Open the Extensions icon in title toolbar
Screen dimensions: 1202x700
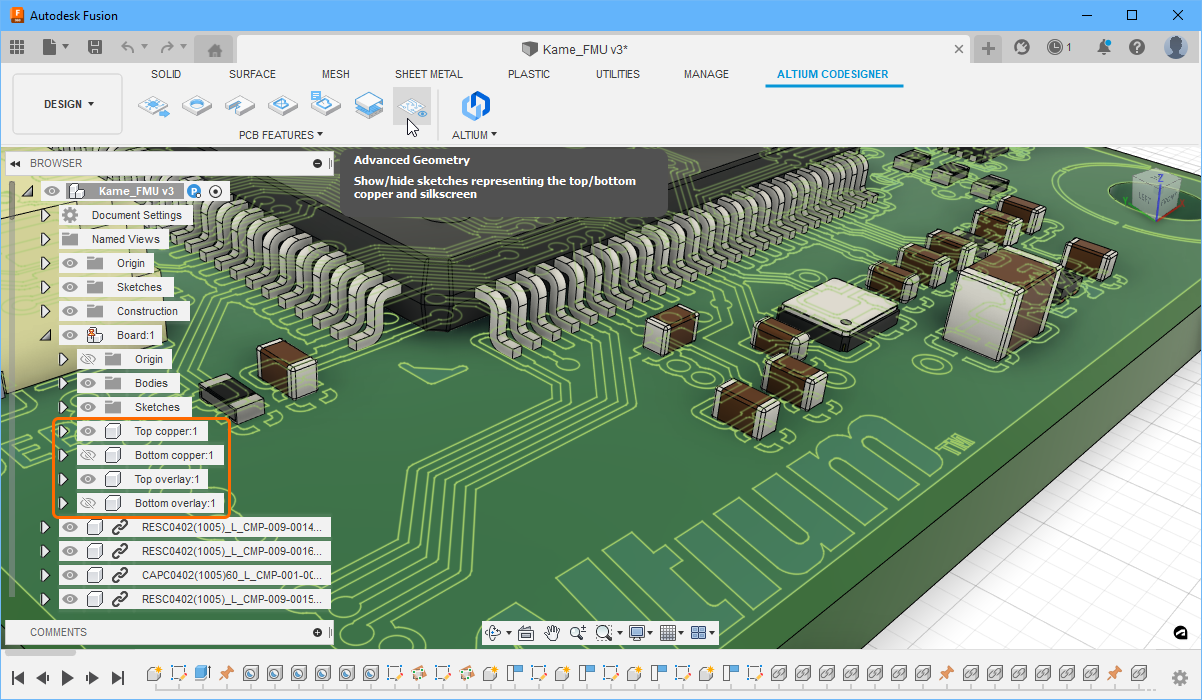coord(1021,47)
